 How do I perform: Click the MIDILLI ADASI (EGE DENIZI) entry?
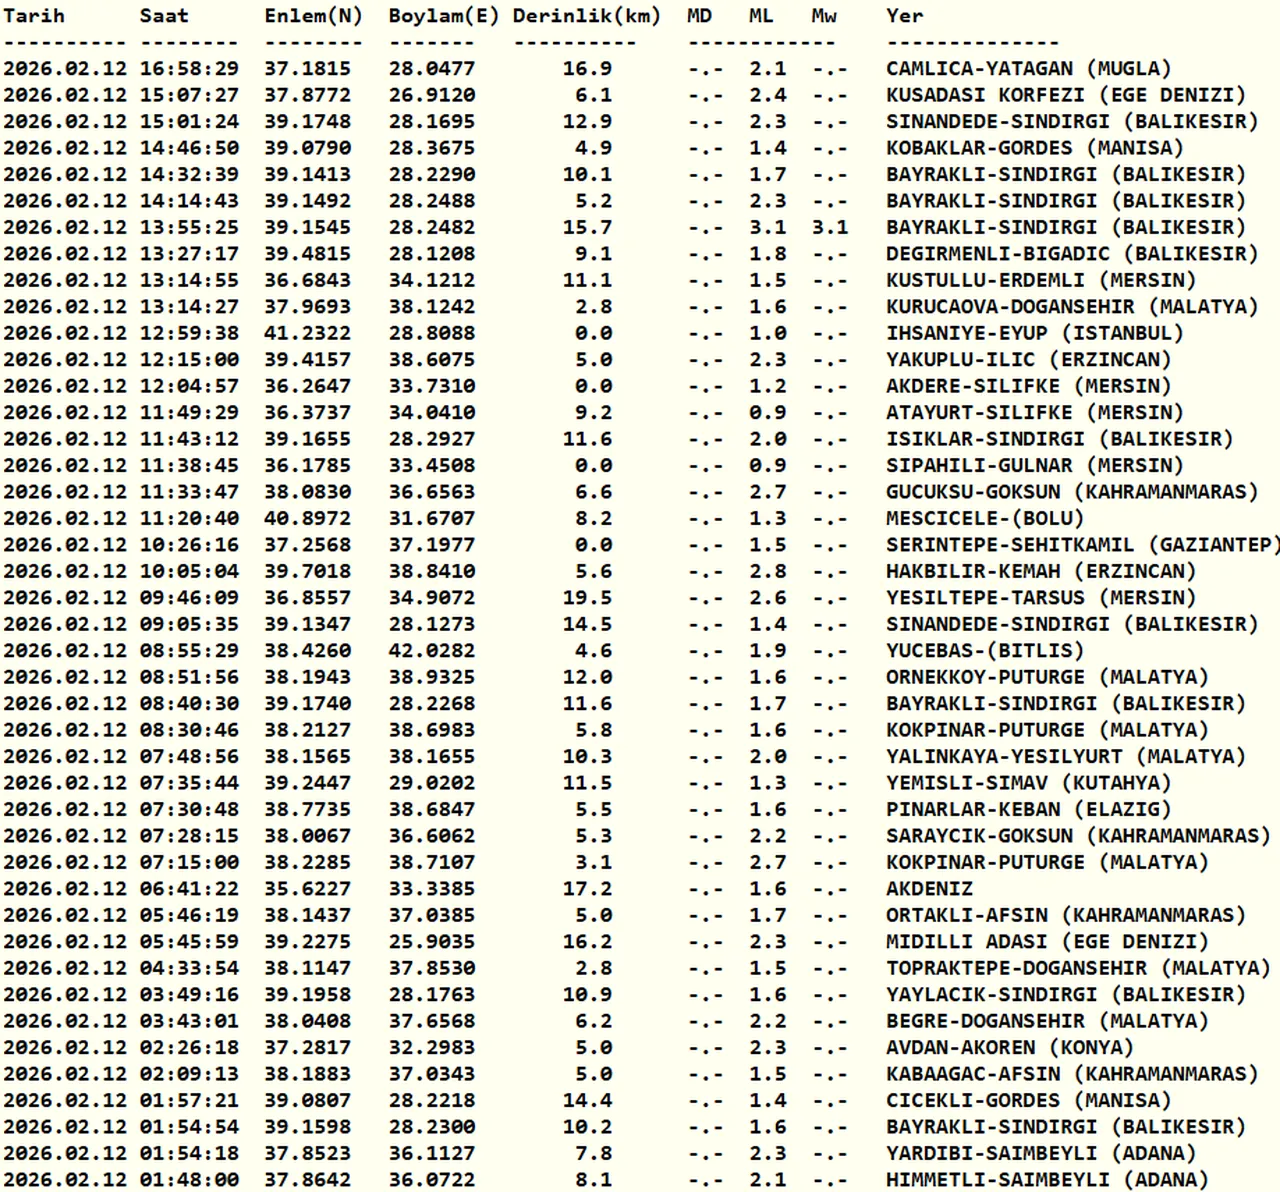click(1047, 942)
